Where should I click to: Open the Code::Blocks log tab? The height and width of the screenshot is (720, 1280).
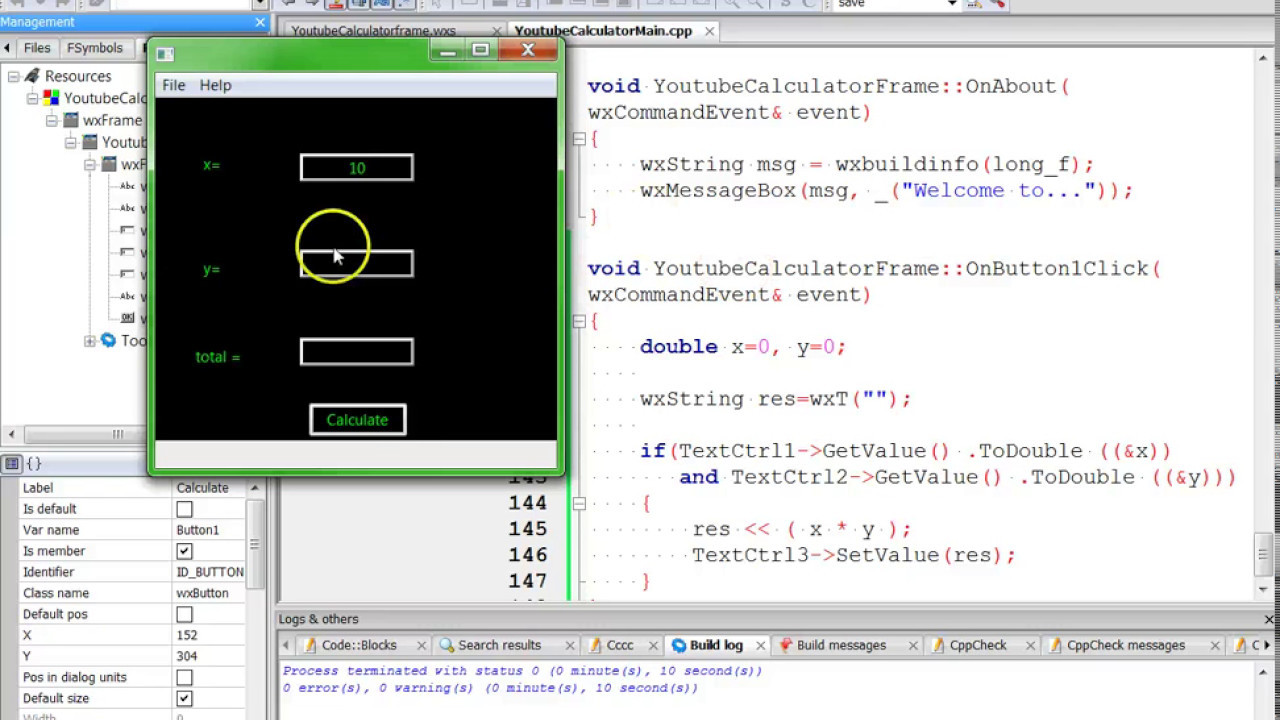[x=359, y=645]
